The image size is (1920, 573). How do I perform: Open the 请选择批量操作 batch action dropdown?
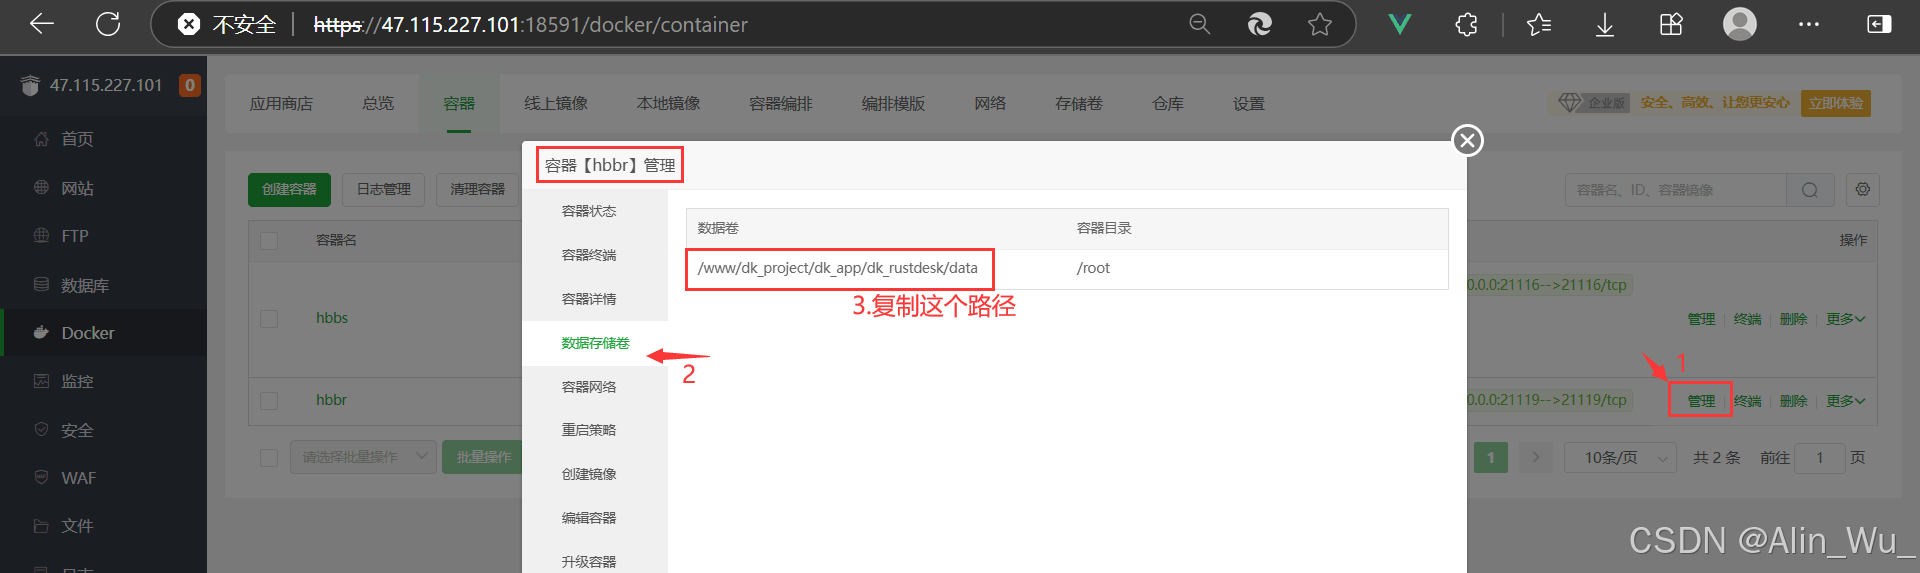(x=363, y=457)
